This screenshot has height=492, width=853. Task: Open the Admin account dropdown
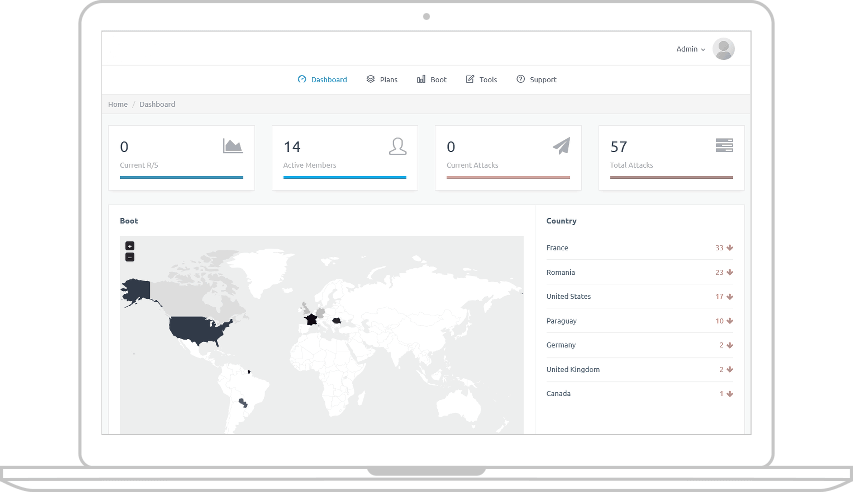click(690, 49)
